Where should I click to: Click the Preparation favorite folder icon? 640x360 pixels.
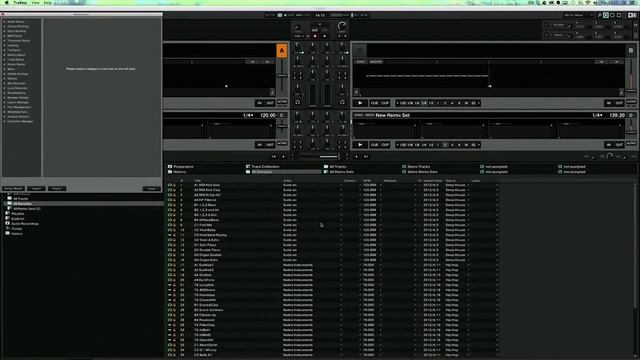[x=170, y=167]
